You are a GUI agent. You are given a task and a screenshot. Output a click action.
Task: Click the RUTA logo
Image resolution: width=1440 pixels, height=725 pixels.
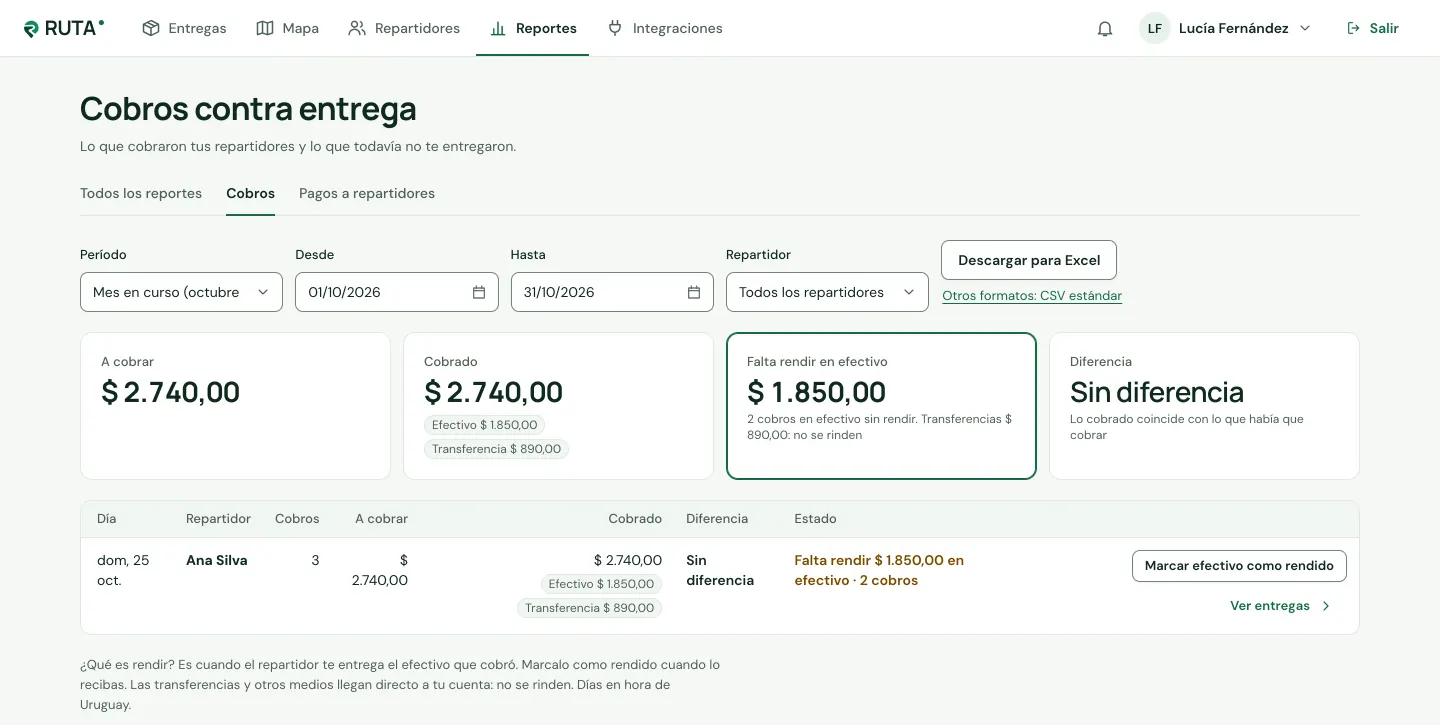64,28
